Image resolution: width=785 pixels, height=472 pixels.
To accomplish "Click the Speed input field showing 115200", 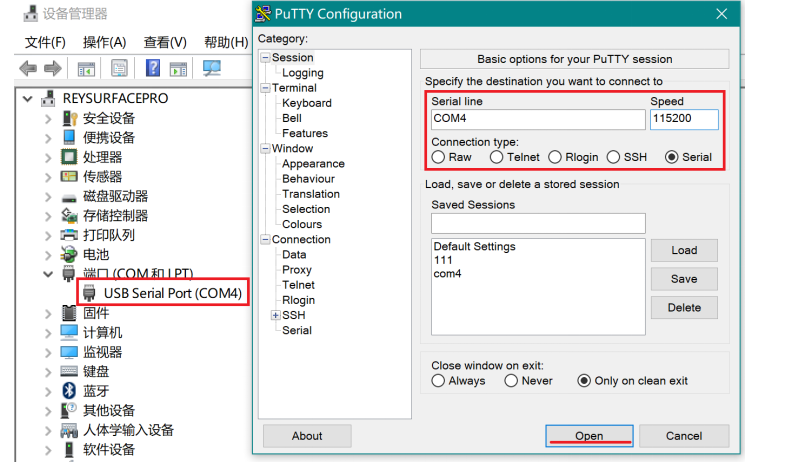I will [x=683, y=119].
